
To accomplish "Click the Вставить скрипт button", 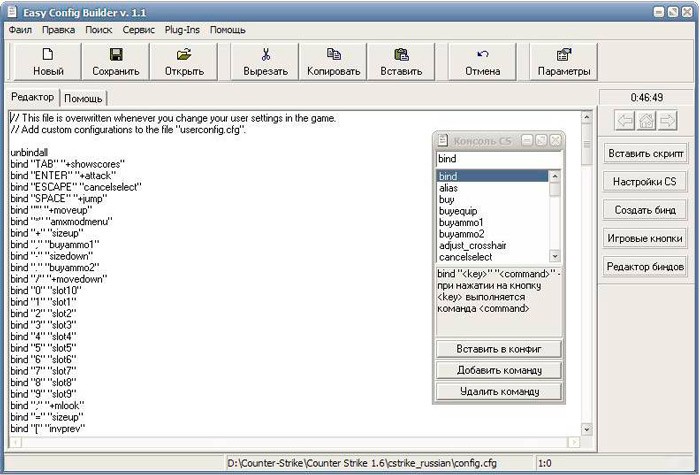I will tap(646, 153).
